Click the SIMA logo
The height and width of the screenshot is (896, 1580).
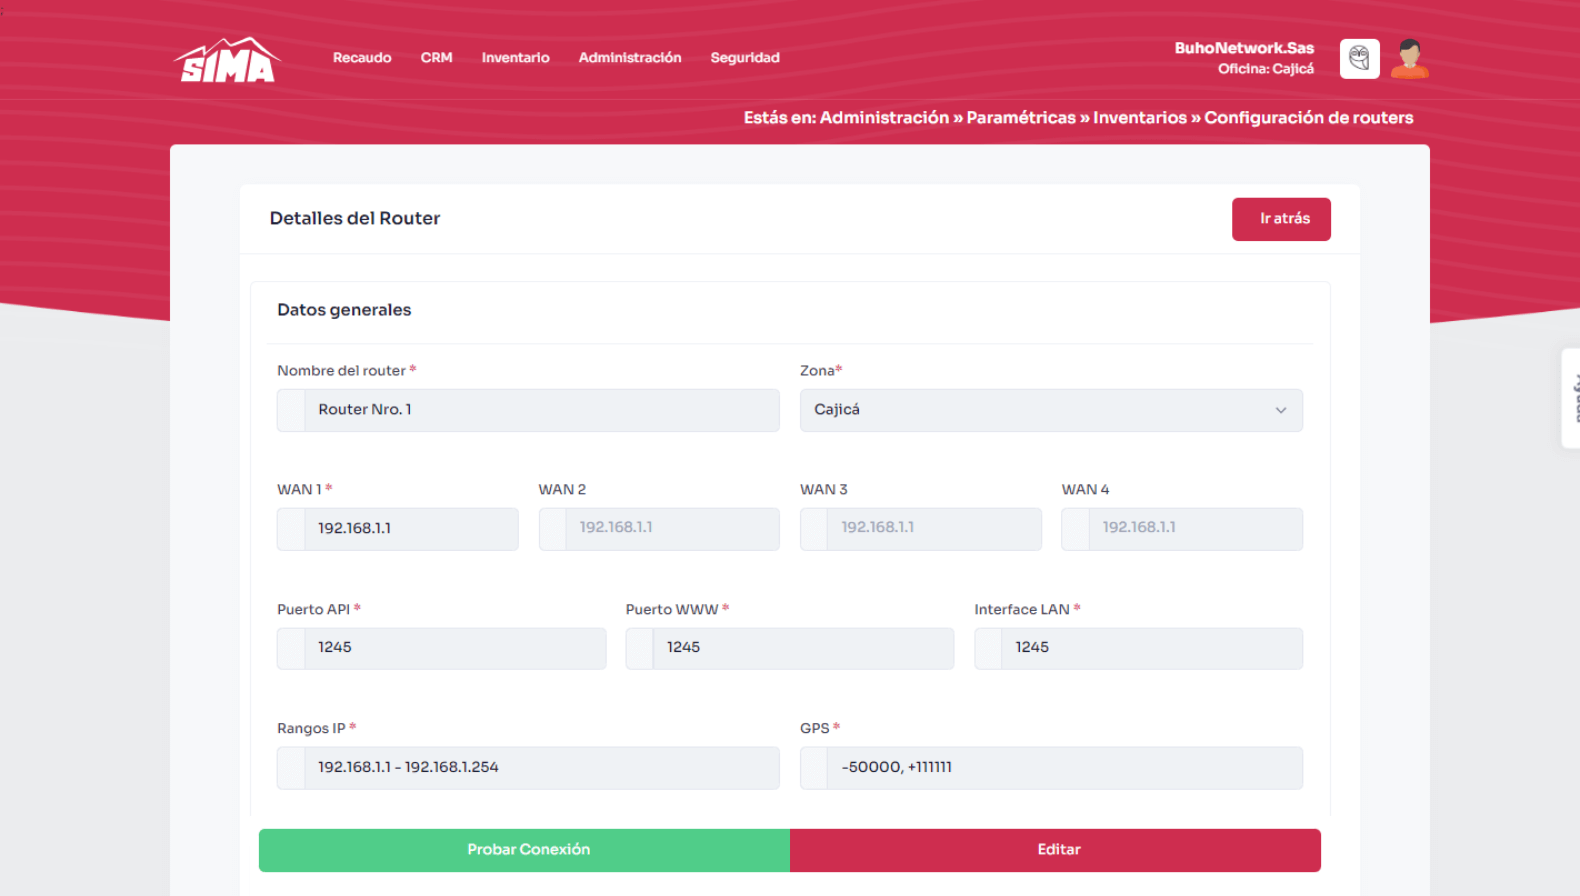pos(227,60)
